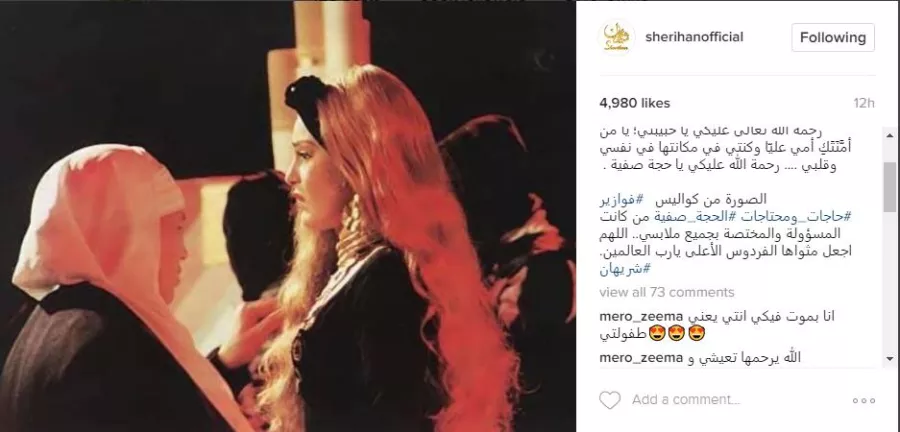This screenshot has width=900, height=432.
Task: Click the comments scrollbar down arrow
Action: pyautogui.click(x=890, y=359)
